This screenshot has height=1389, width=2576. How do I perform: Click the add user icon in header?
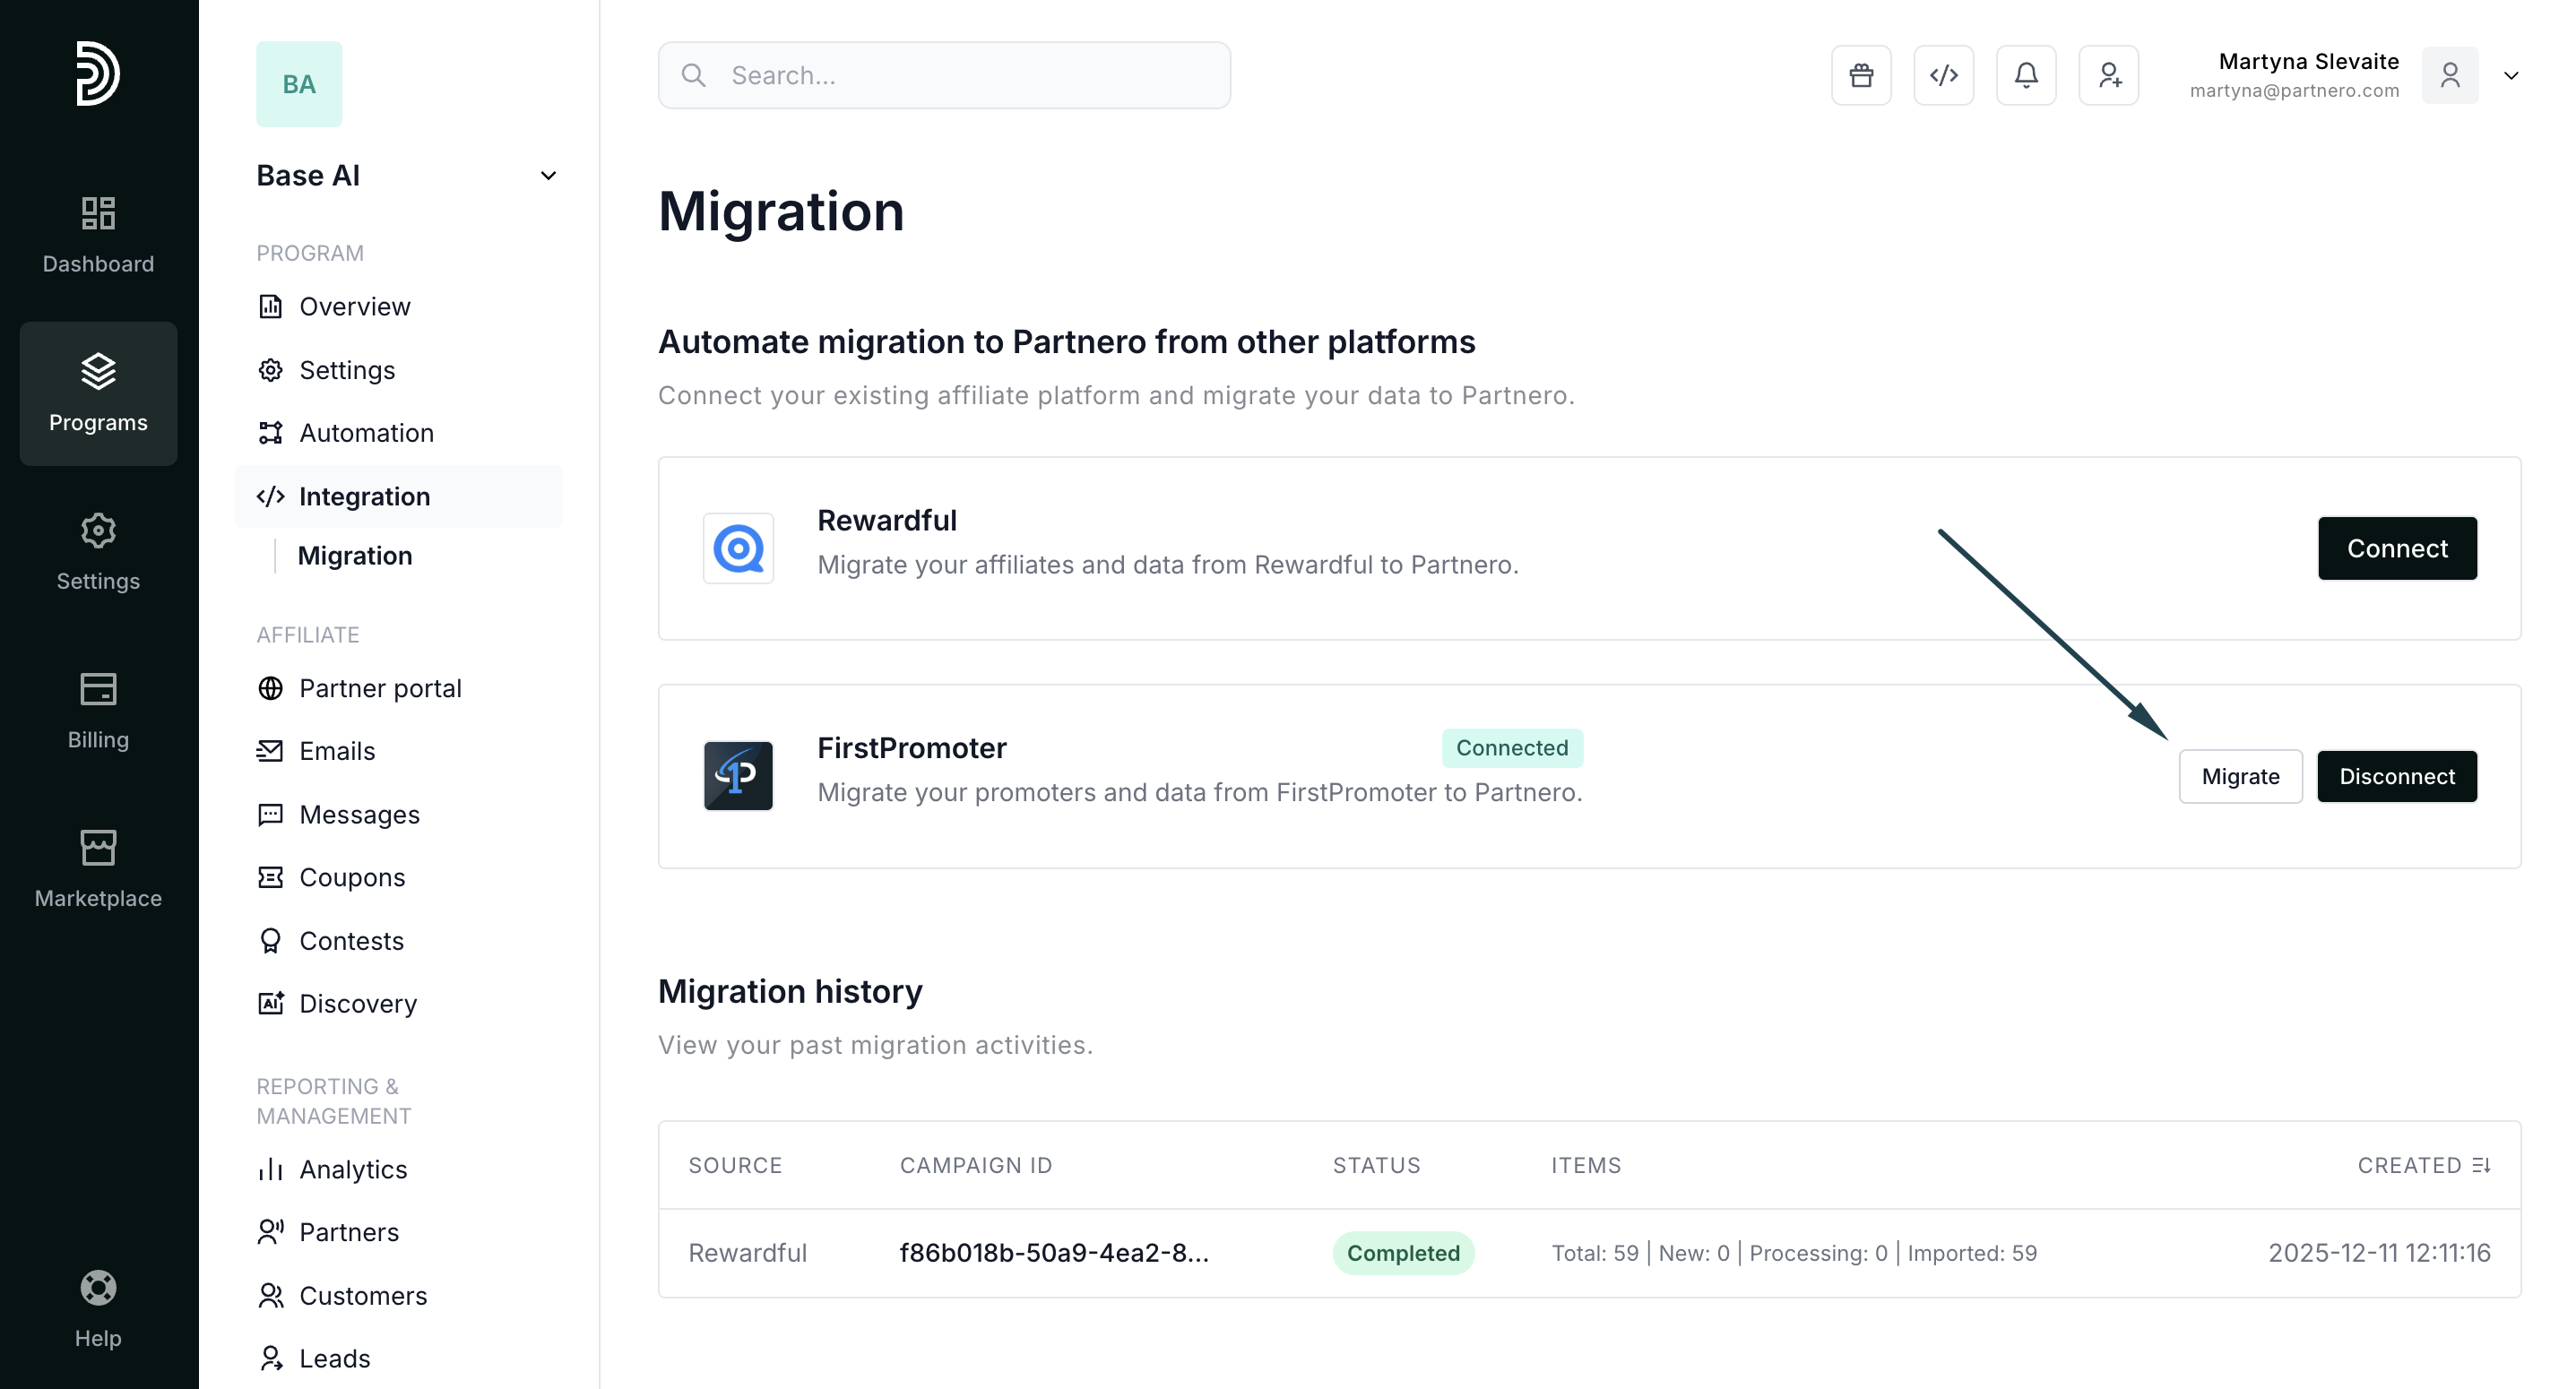pyautogui.click(x=2108, y=75)
